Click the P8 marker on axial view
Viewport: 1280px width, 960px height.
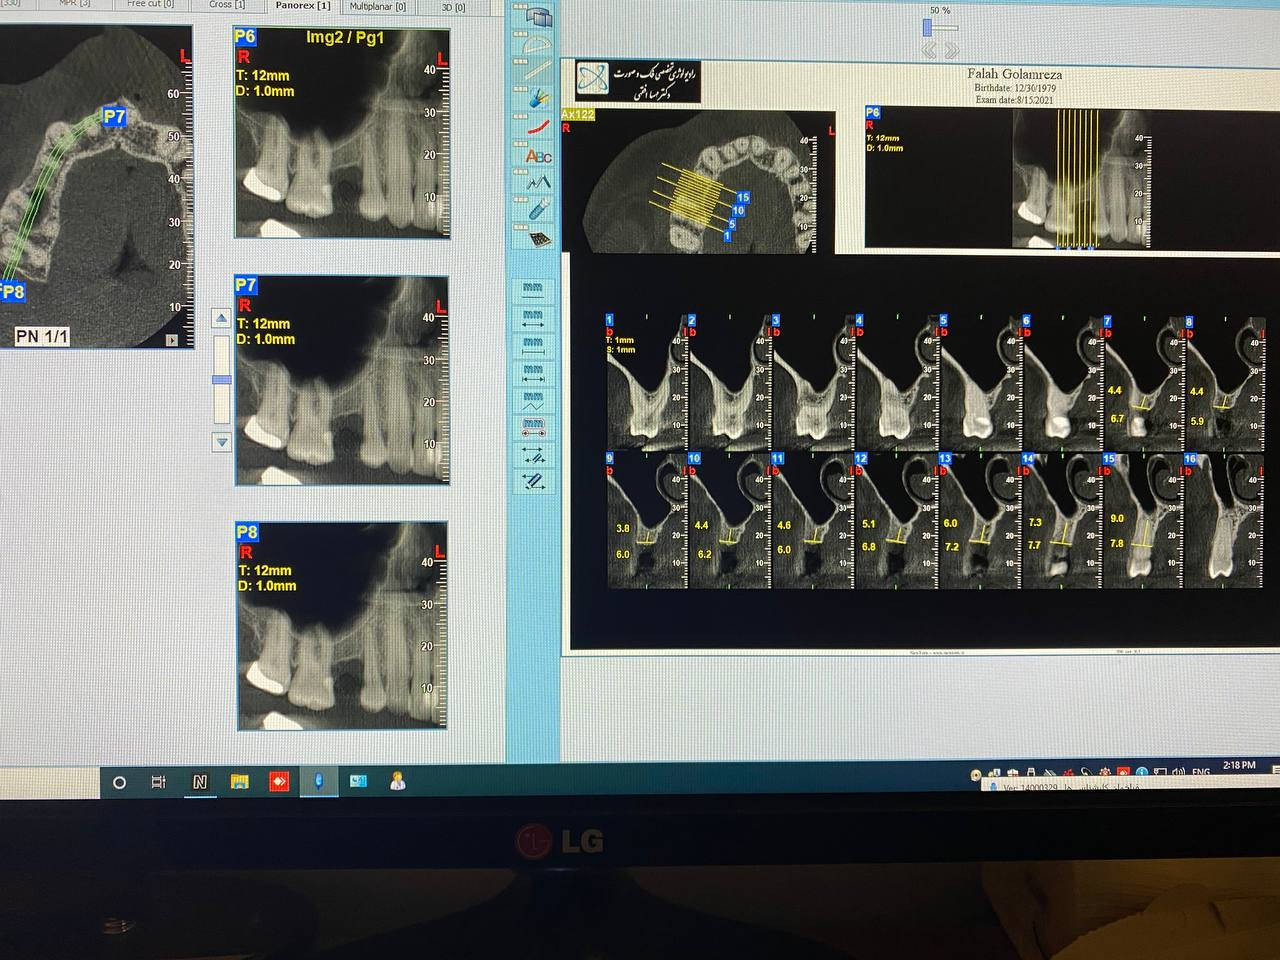pyautogui.click(x=12, y=292)
